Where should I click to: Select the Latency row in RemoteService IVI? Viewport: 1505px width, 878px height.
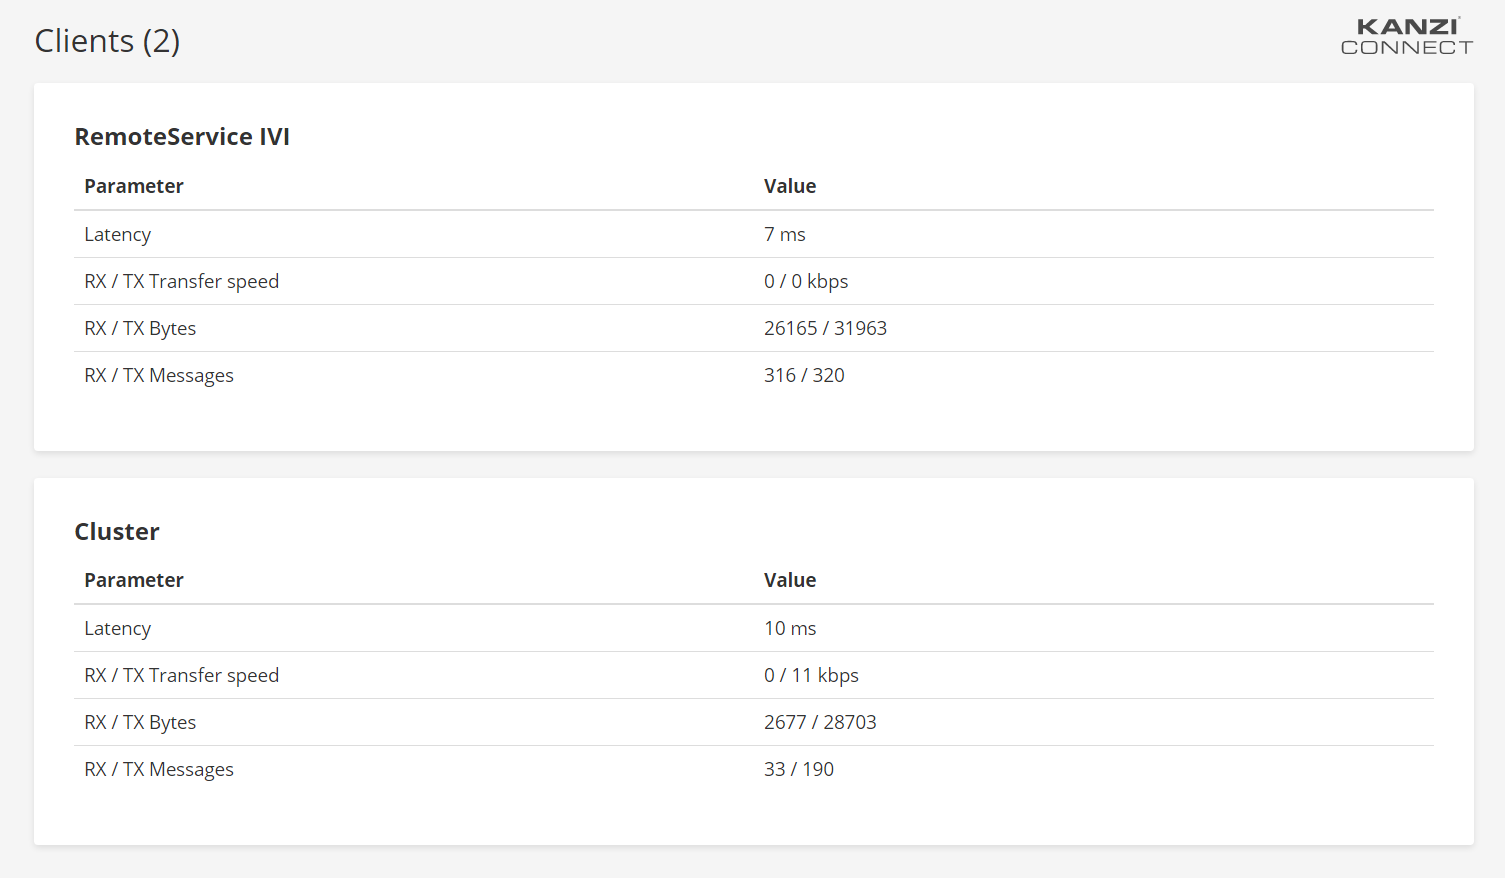[117, 234]
